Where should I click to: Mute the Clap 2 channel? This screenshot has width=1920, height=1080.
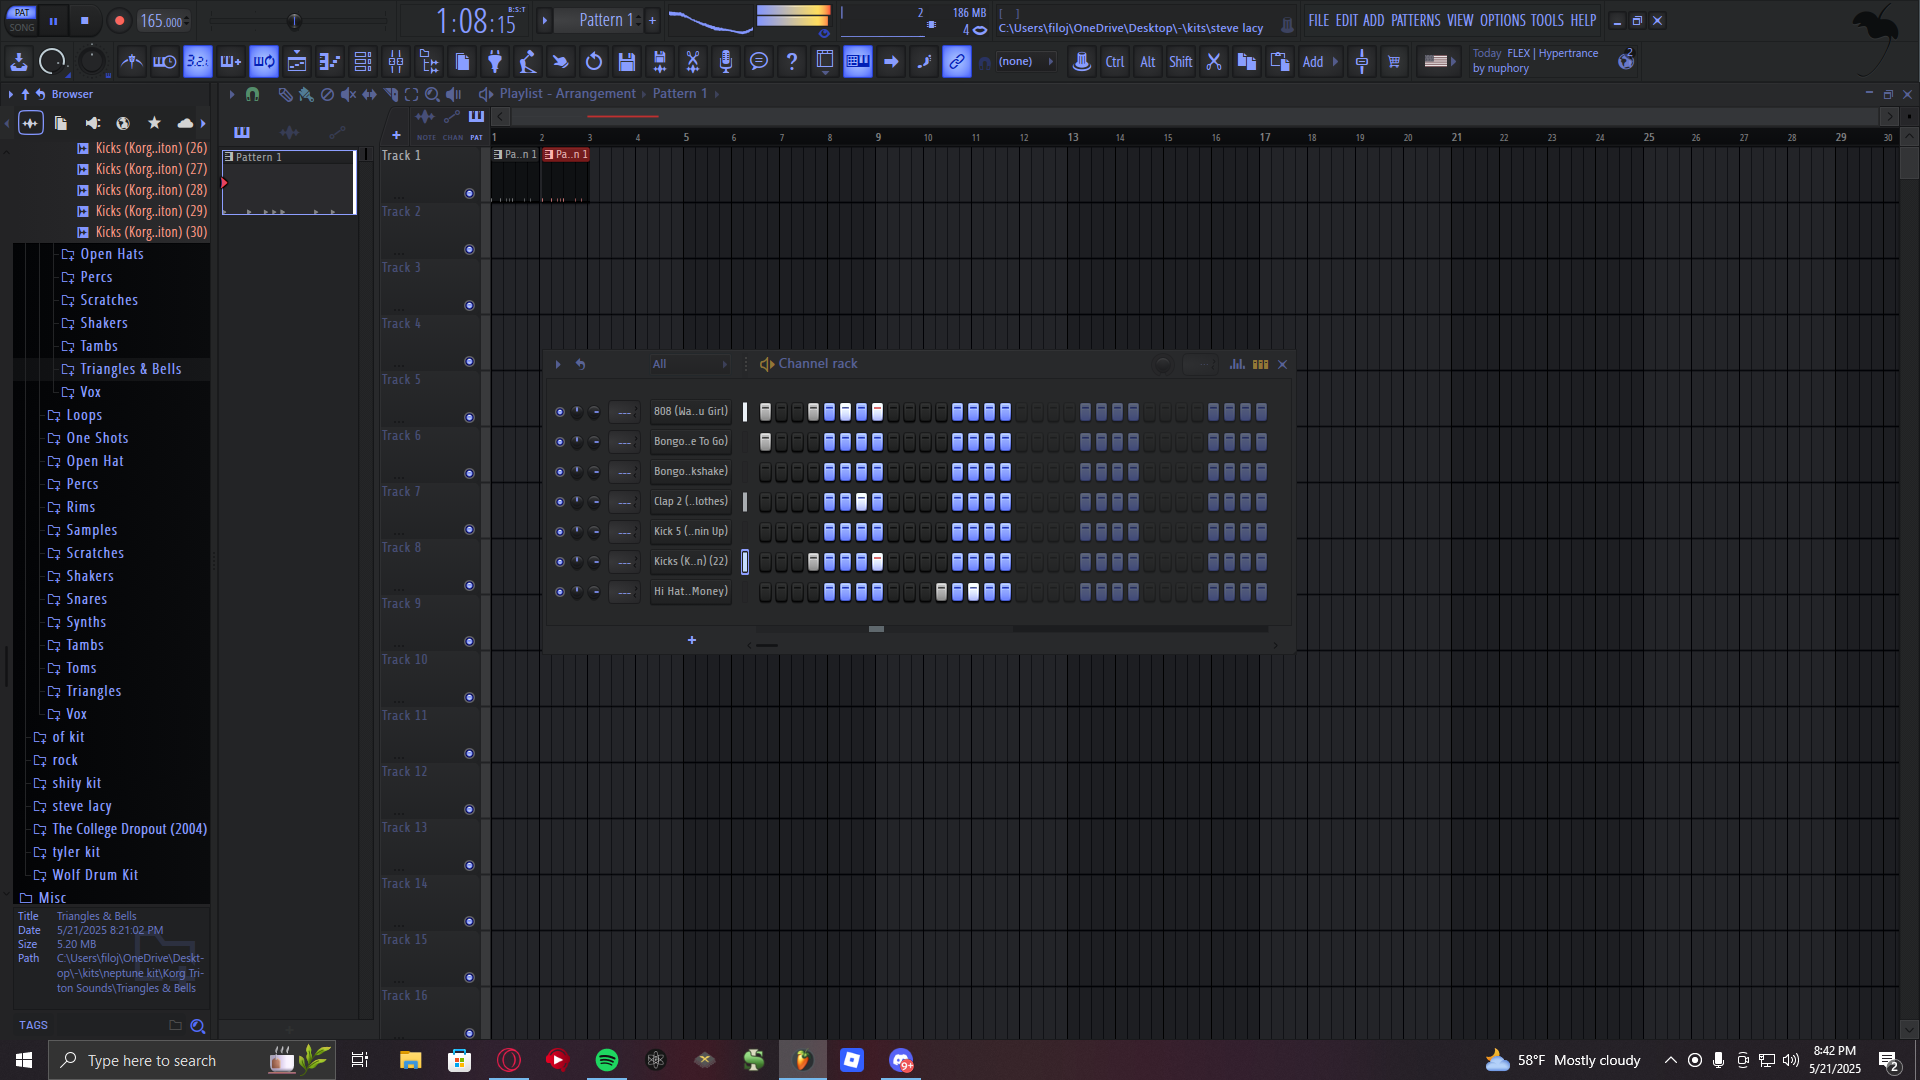click(x=559, y=502)
